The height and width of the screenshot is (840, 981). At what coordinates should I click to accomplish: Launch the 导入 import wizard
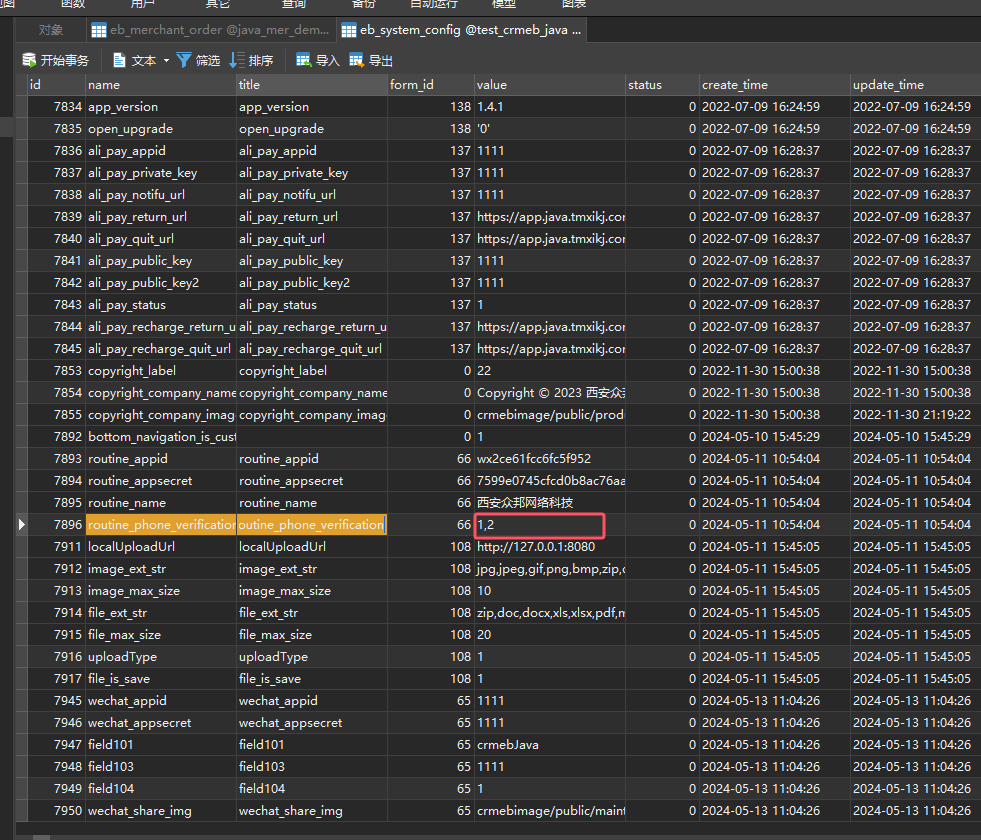[x=317, y=60]
